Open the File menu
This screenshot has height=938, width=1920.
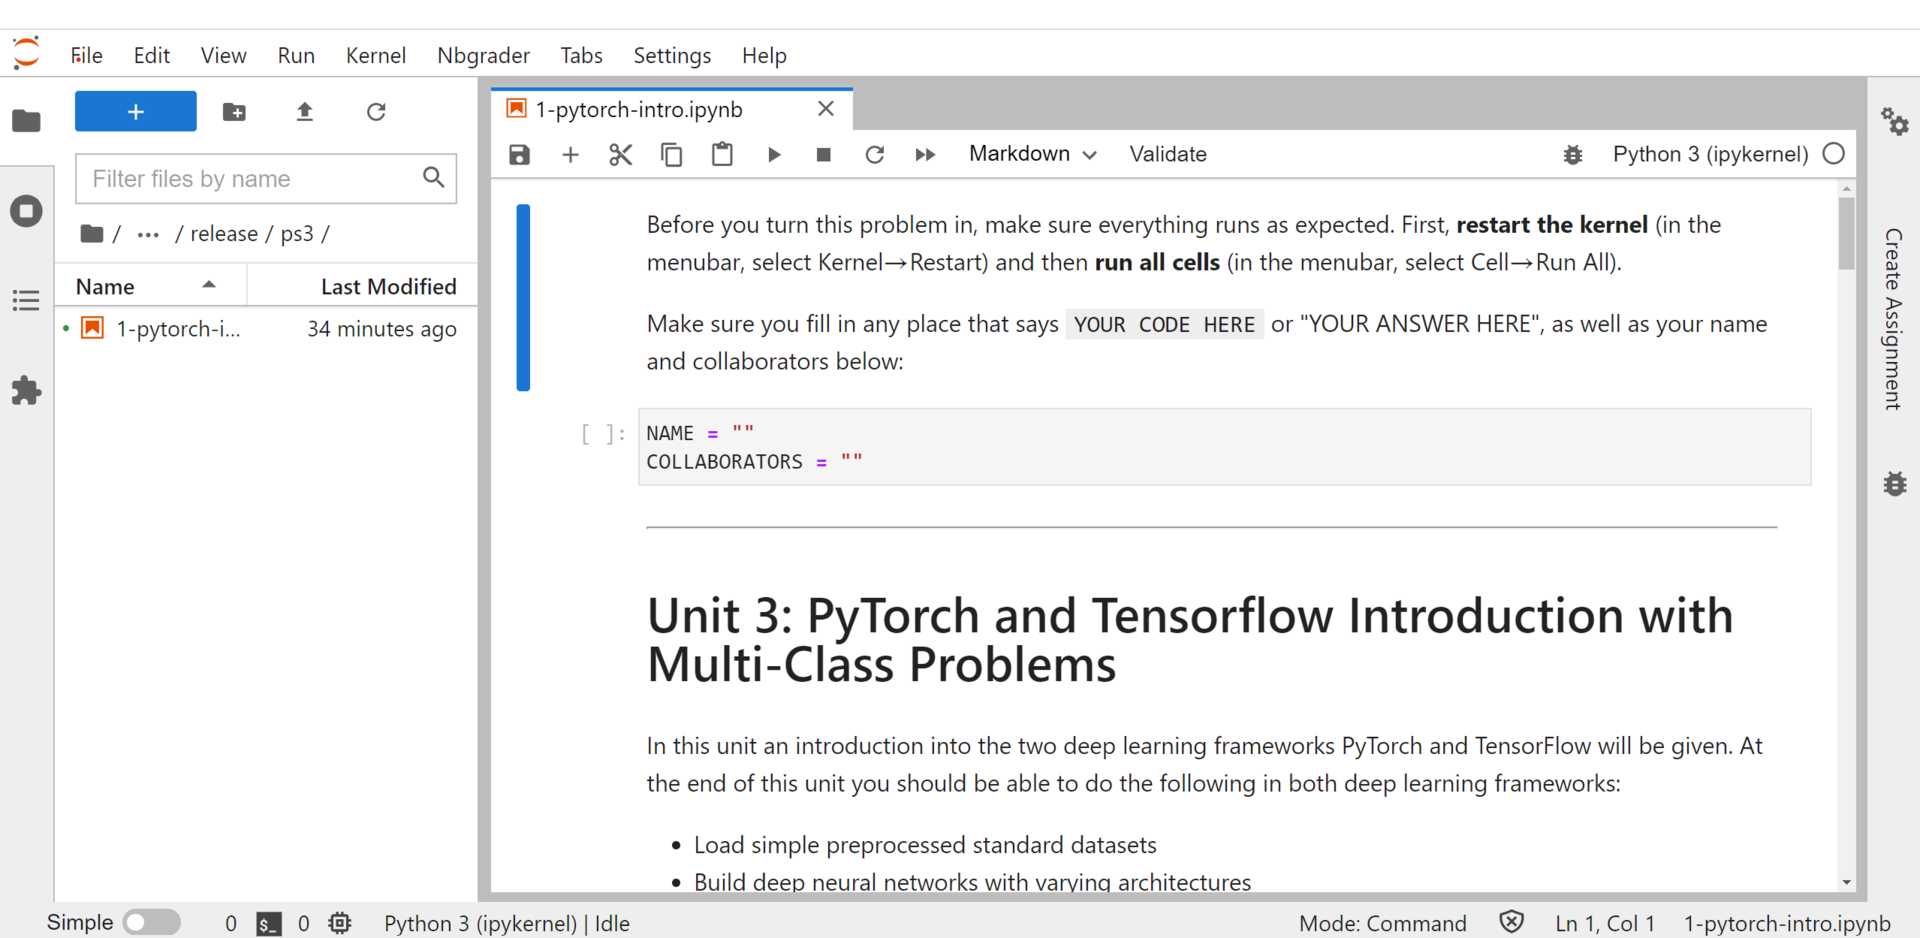[87, 55]
